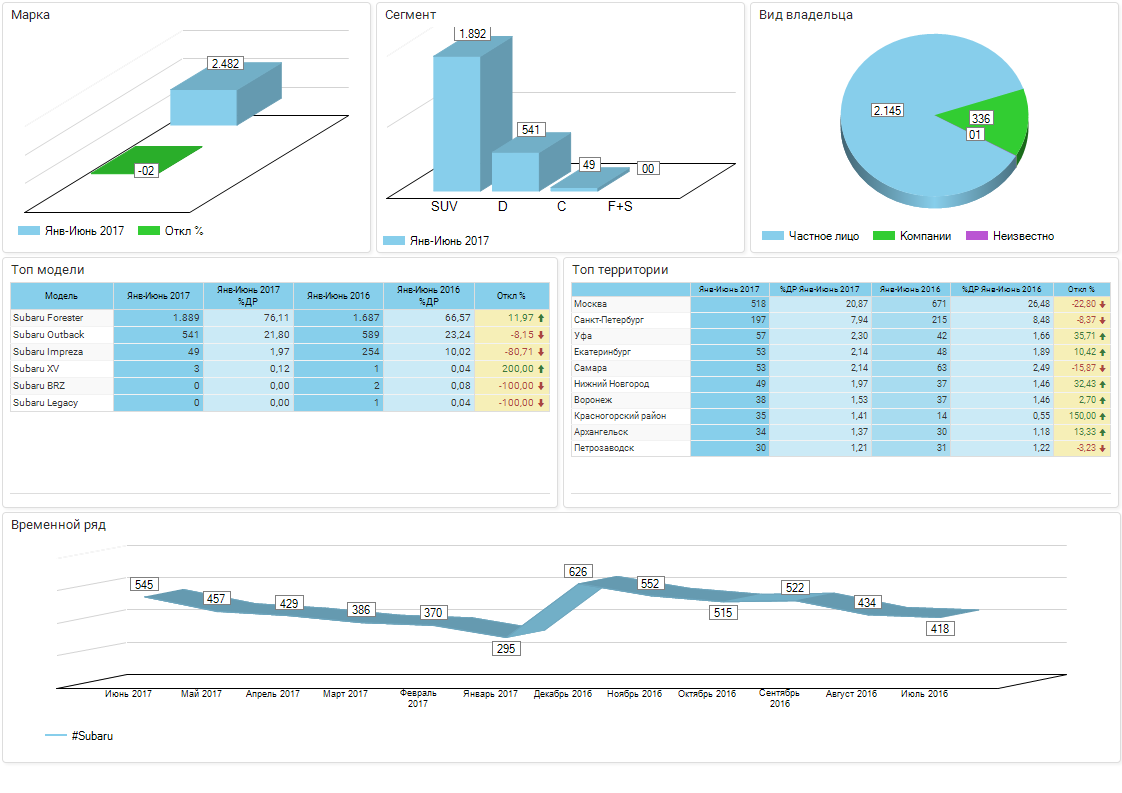Toggle the Компании legend entry
Image resolution: width=1122 pixels, height=793 pixels.
[x=908, y=236]
